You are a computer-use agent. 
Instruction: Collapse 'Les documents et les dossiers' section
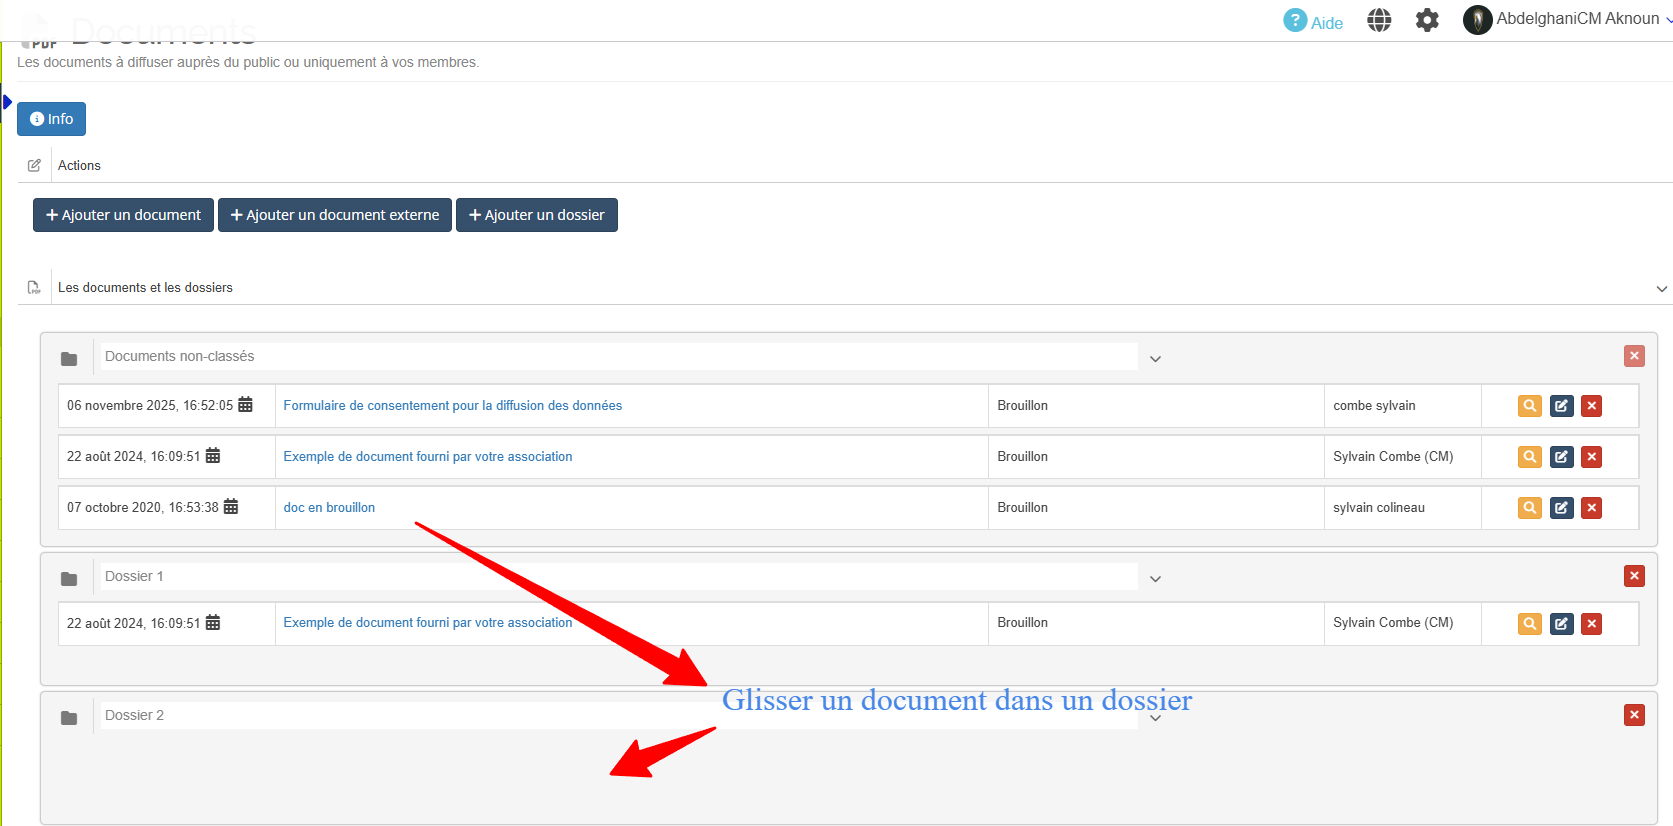(1661, 289)
